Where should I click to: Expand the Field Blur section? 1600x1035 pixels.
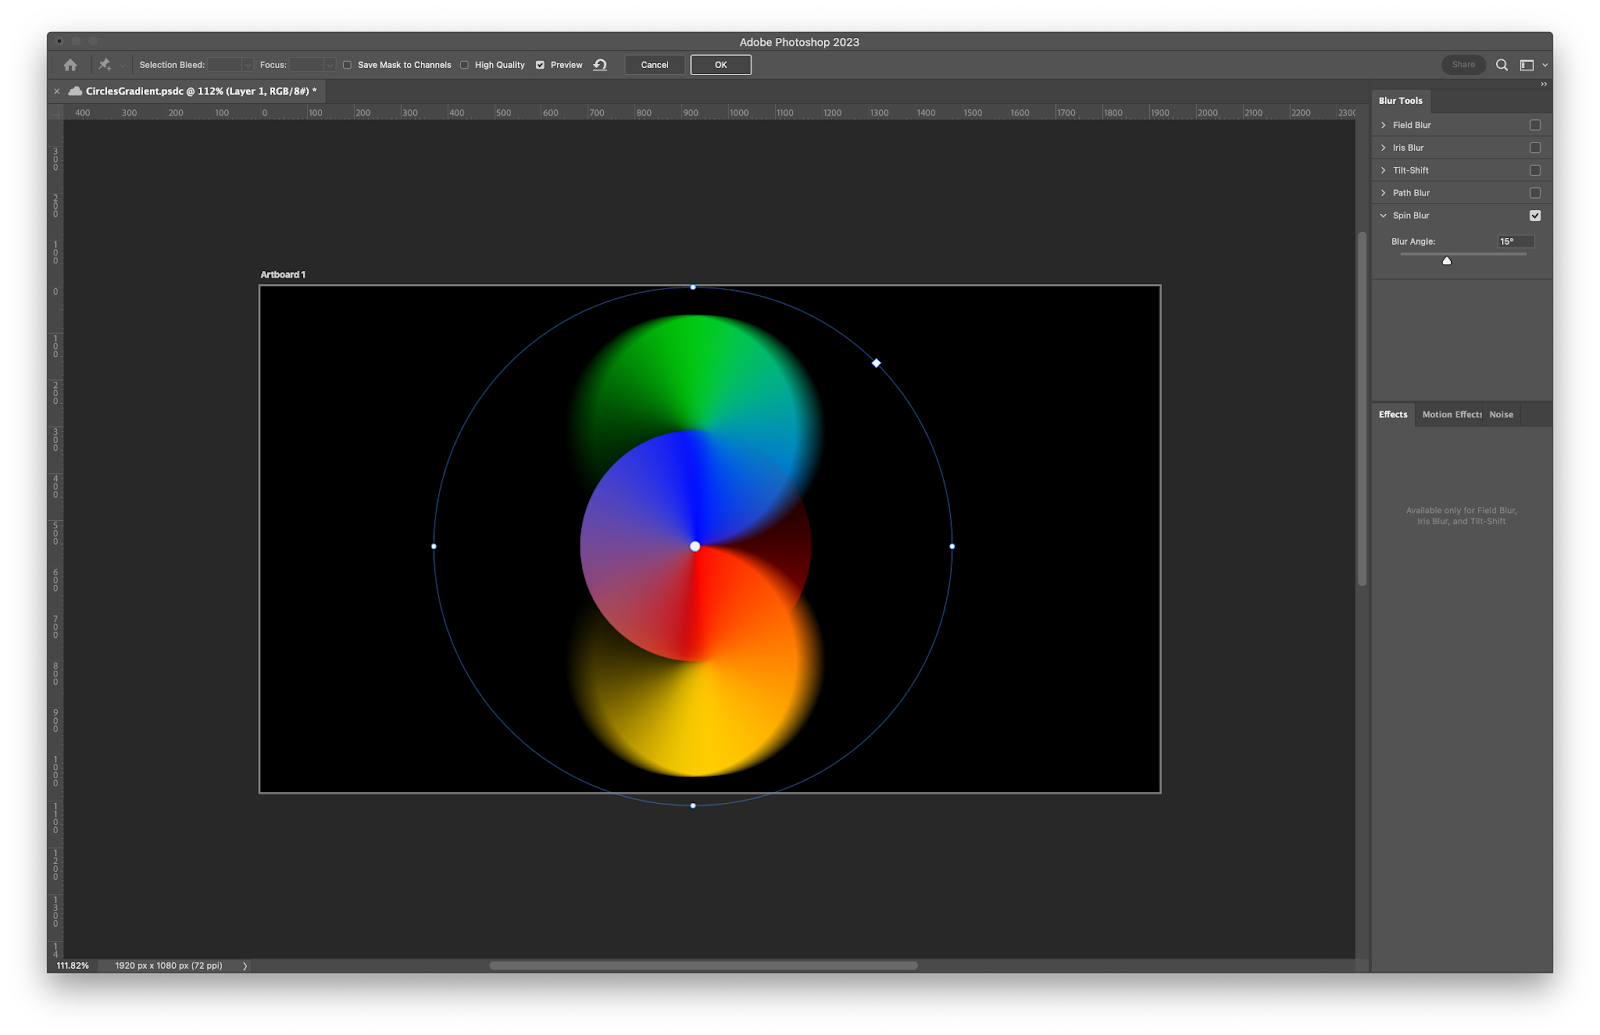[x=1384, y=125]
